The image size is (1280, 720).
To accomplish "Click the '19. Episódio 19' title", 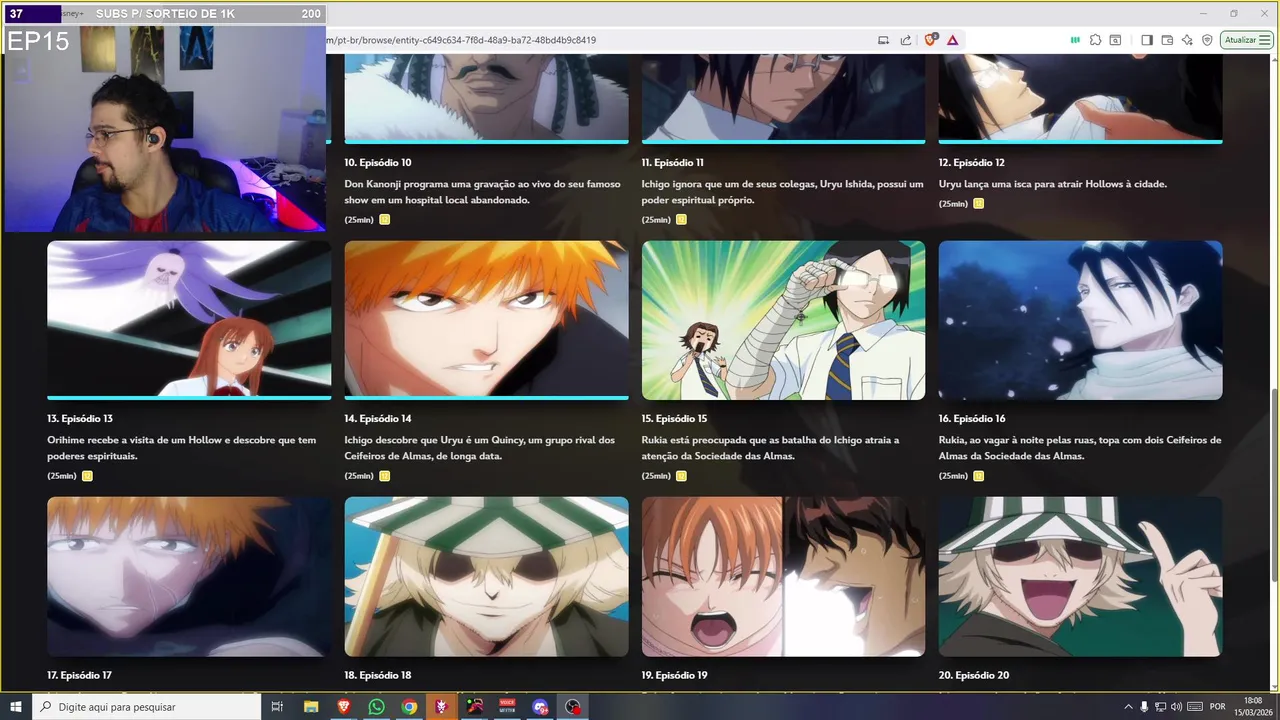I will point(675,675).
